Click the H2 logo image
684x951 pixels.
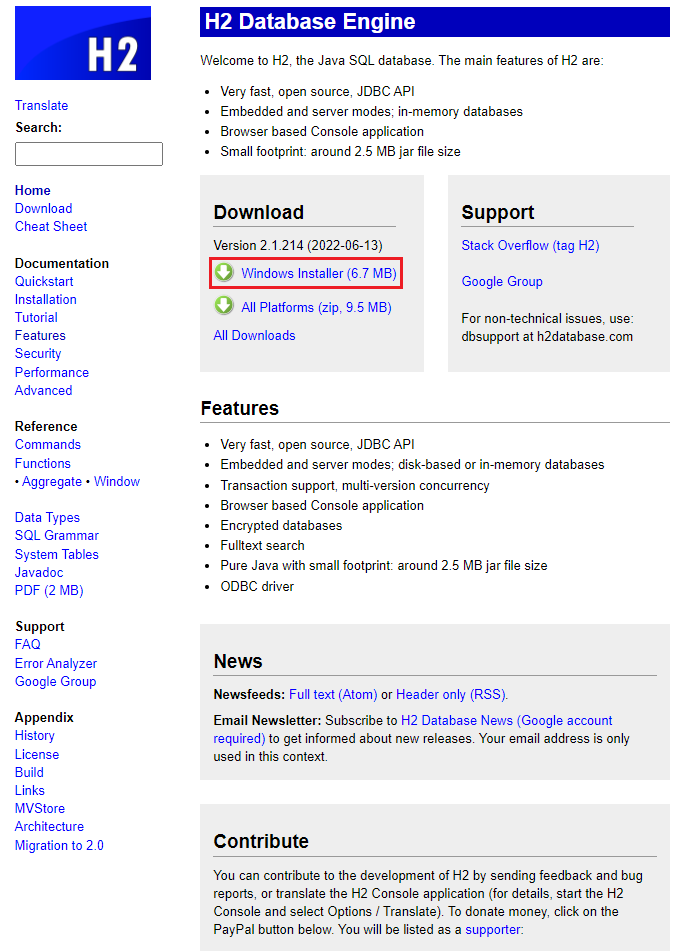pyautogui.click(x=83, y=43)
